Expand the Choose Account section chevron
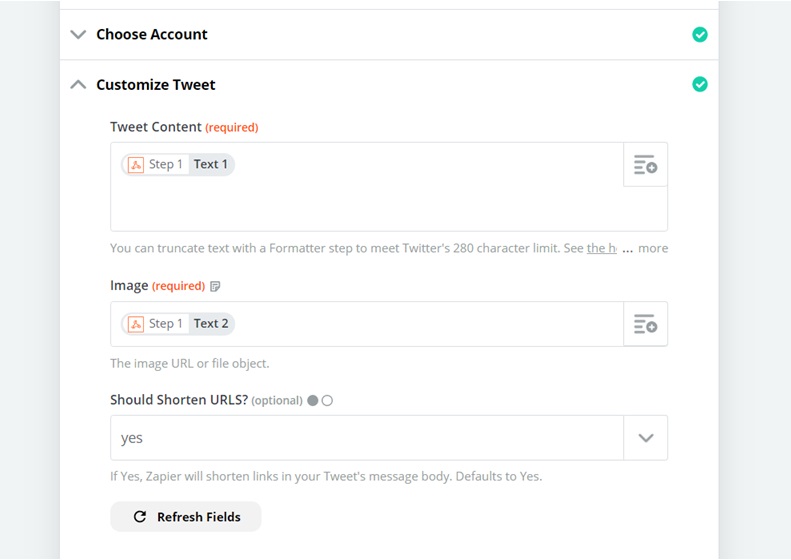This screenshot has width=791, height=560. pyautogui.click(x=78, y=34)
